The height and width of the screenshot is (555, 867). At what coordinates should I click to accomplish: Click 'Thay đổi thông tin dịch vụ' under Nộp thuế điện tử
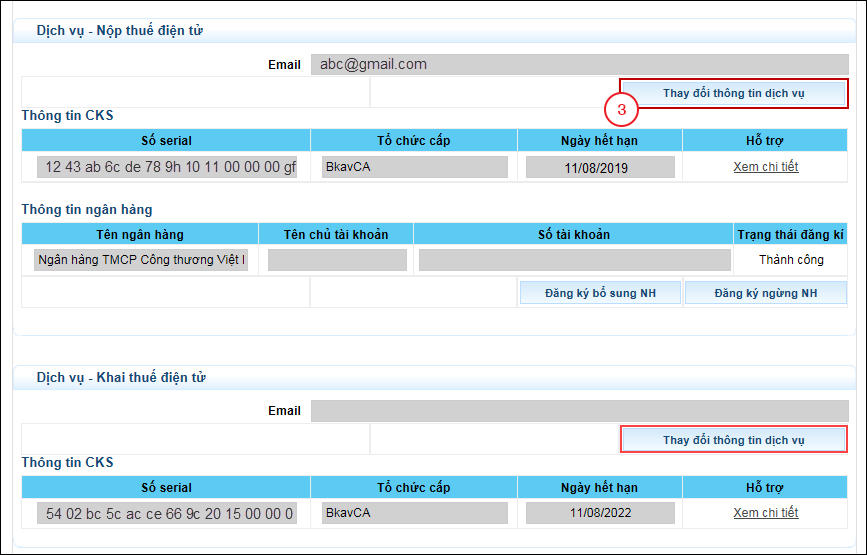coord(734,93)
